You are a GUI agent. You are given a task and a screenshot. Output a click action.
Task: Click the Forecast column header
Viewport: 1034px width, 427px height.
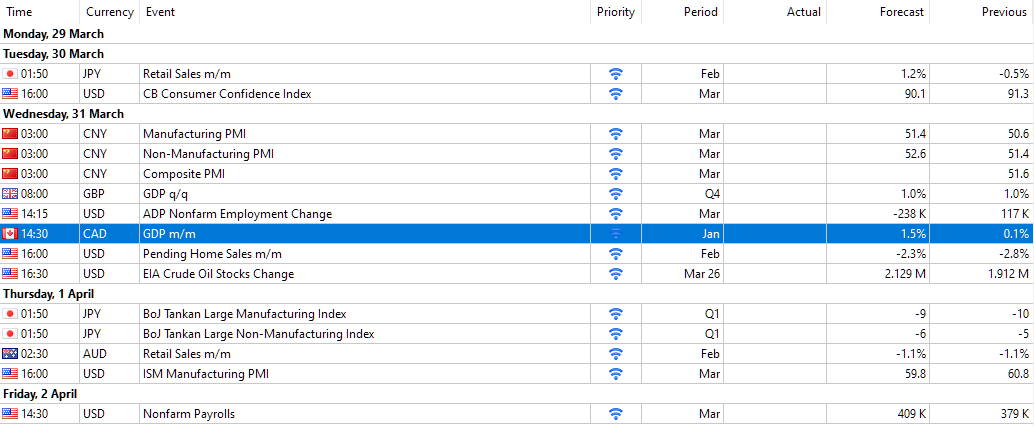[903, 12]
